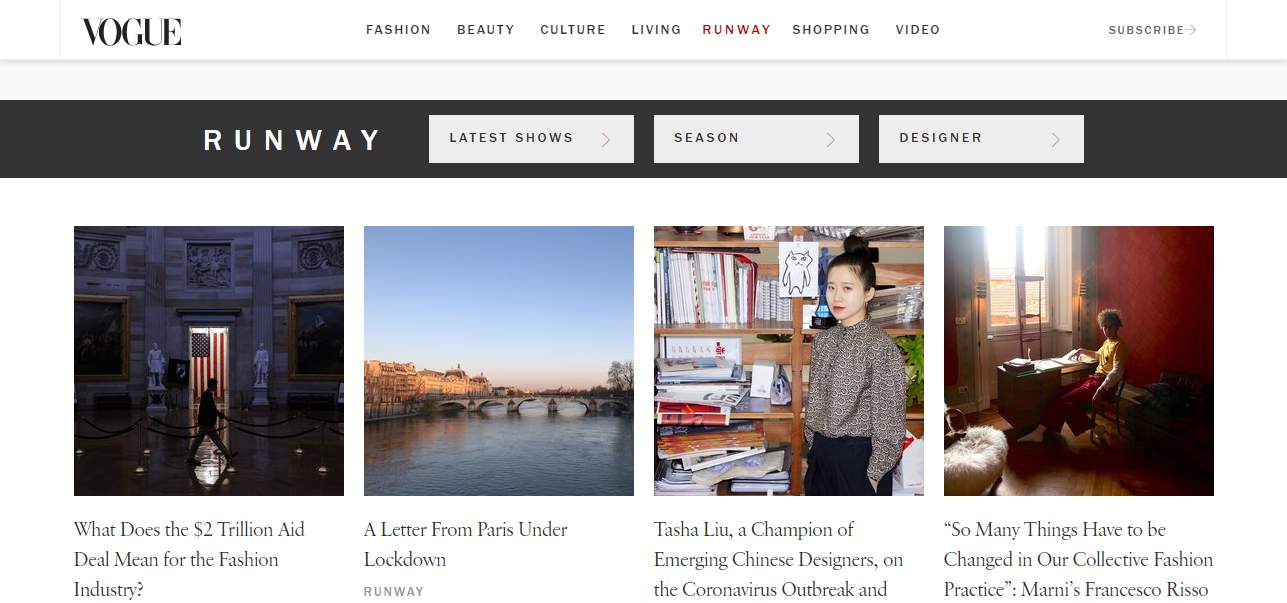Open the Designer dropdown menu

[981, 139]
